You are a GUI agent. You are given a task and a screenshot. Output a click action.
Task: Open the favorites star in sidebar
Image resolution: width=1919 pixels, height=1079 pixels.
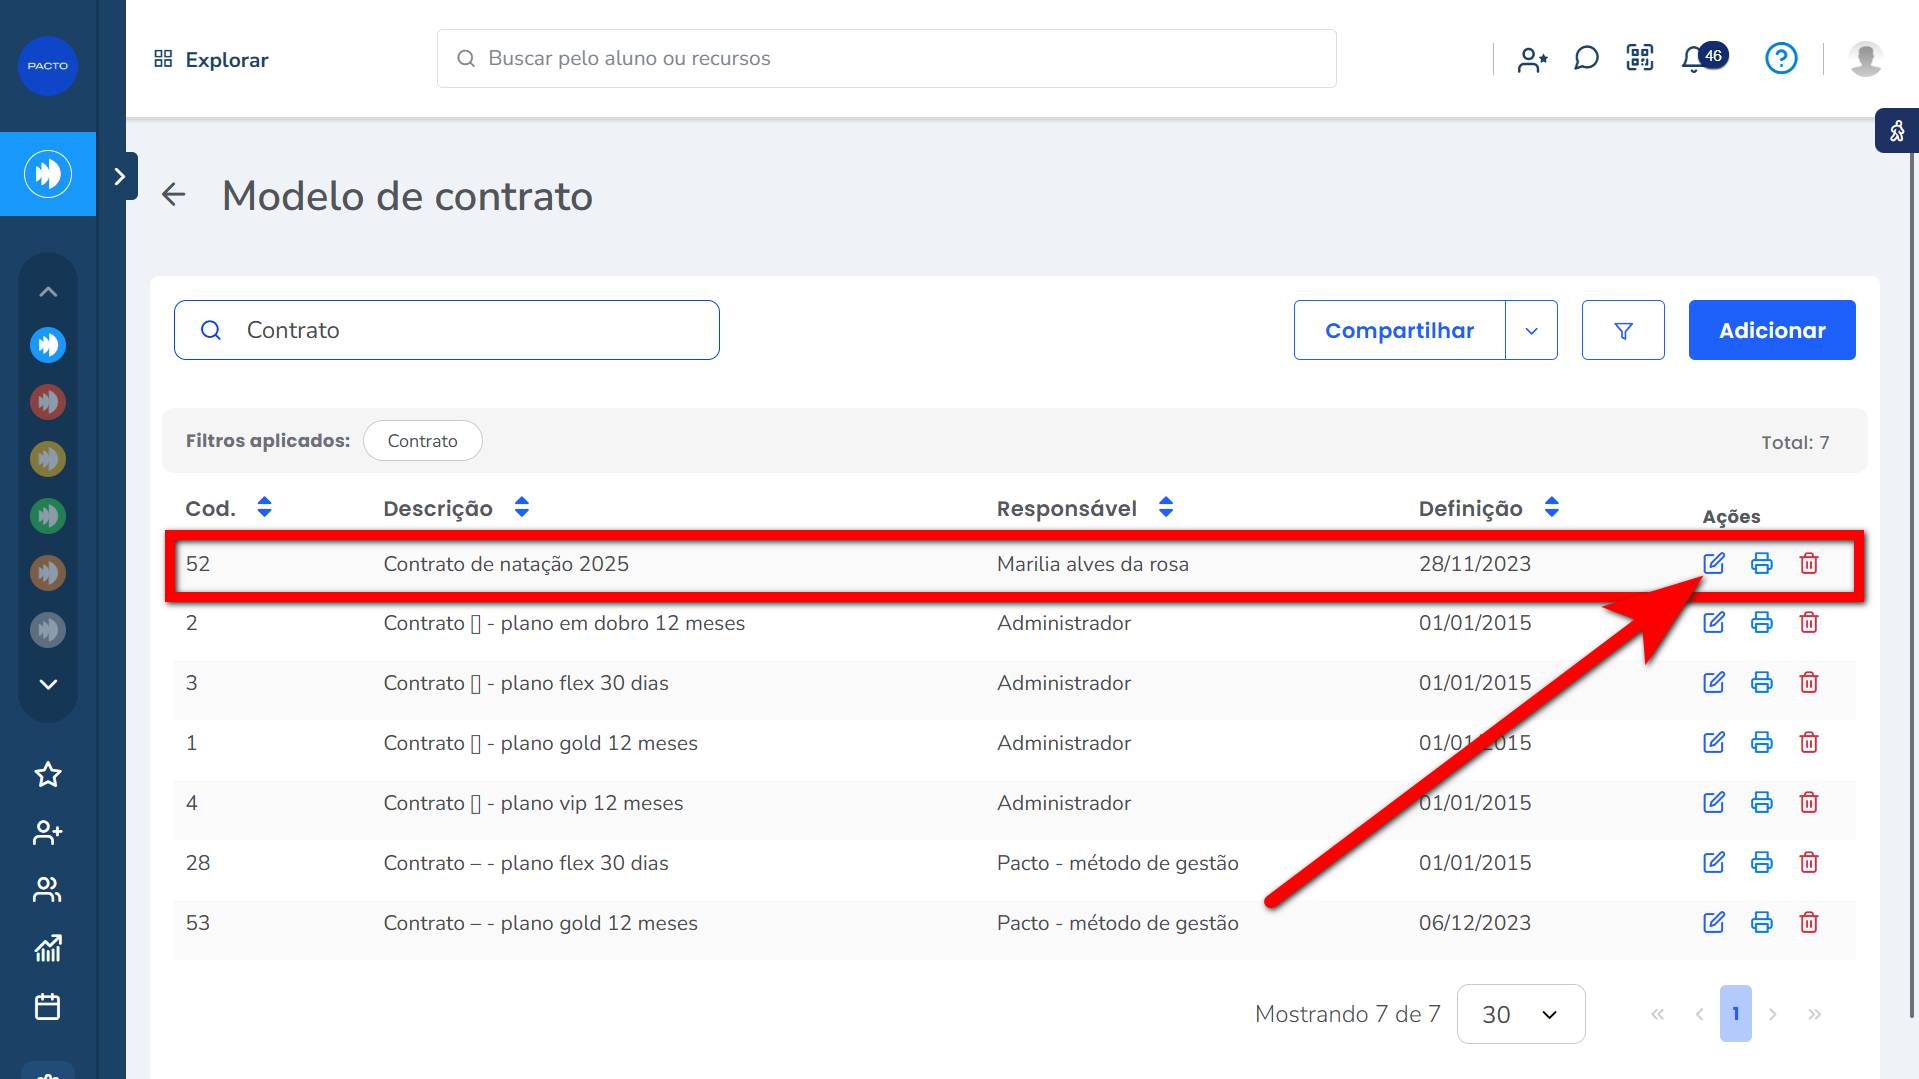click(x=47, y=774)
